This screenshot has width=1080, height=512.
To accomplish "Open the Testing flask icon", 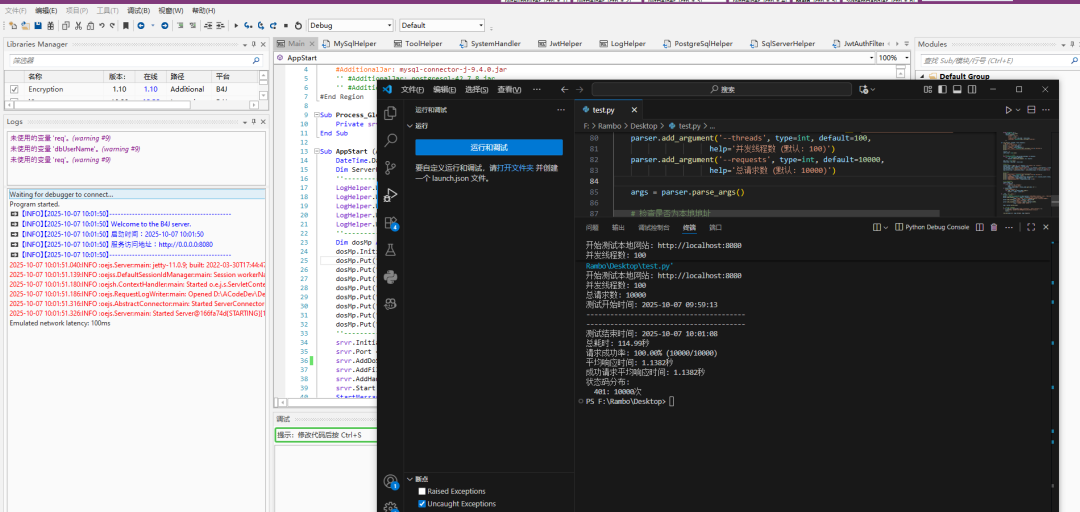I will pos(391,250).
